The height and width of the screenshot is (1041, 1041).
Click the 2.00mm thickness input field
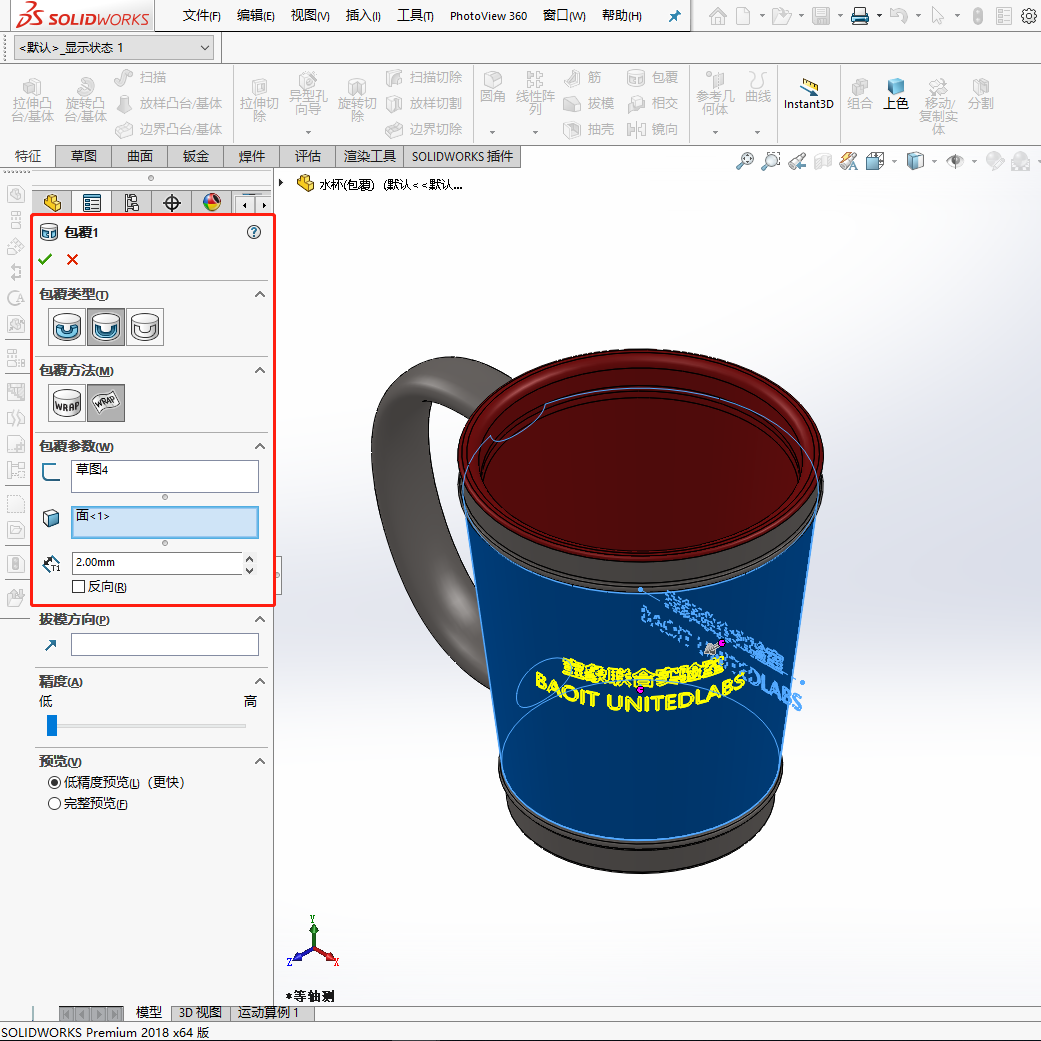[x=157, y=563]
